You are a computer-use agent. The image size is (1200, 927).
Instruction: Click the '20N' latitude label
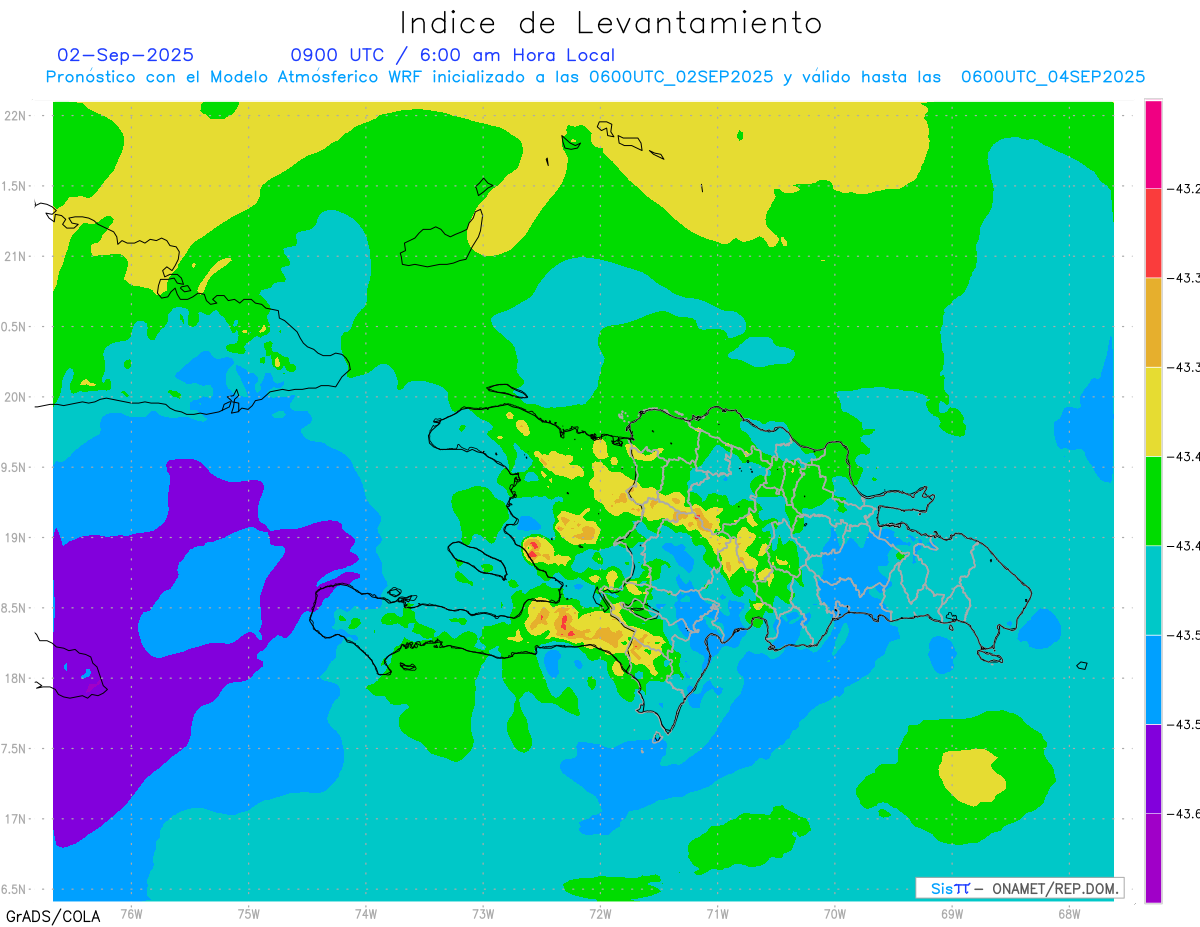17,397
